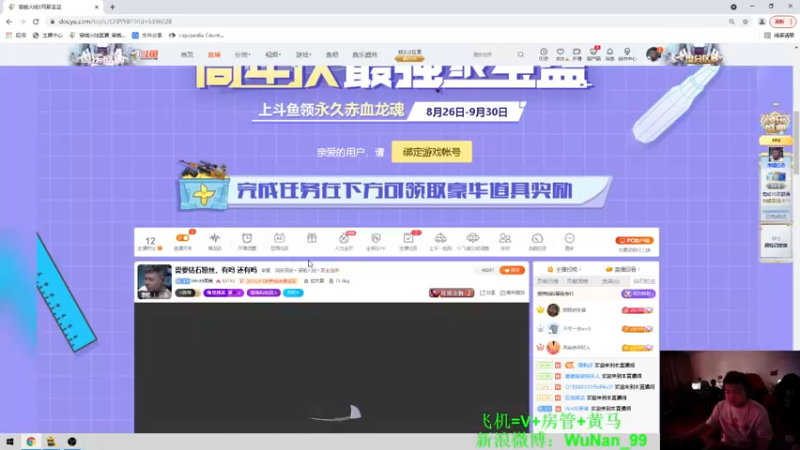
Task: Click the creator center pin icon in header
Action: point(627,52)
